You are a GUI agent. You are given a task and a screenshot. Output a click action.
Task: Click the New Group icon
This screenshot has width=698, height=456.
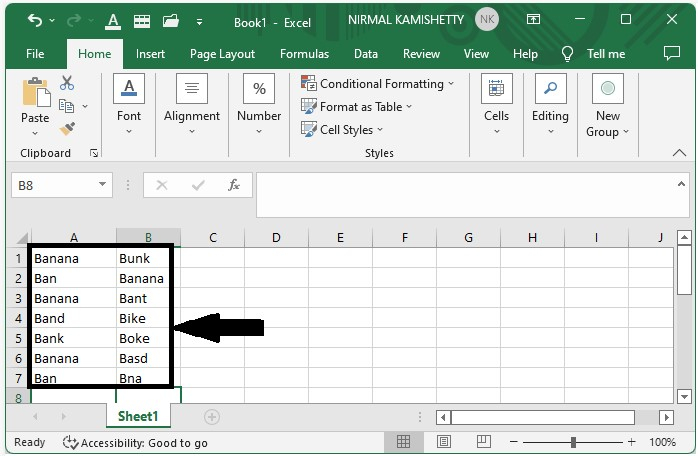coord(607,89)
